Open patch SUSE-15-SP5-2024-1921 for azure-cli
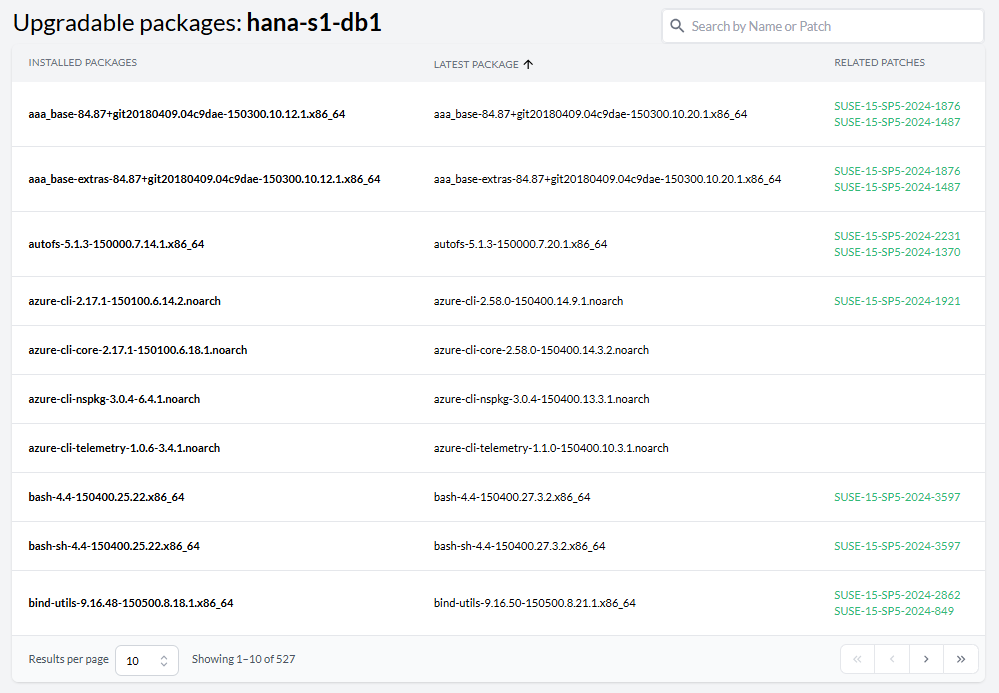The height and width of the screenshot is (693, 999). [897, 301]
